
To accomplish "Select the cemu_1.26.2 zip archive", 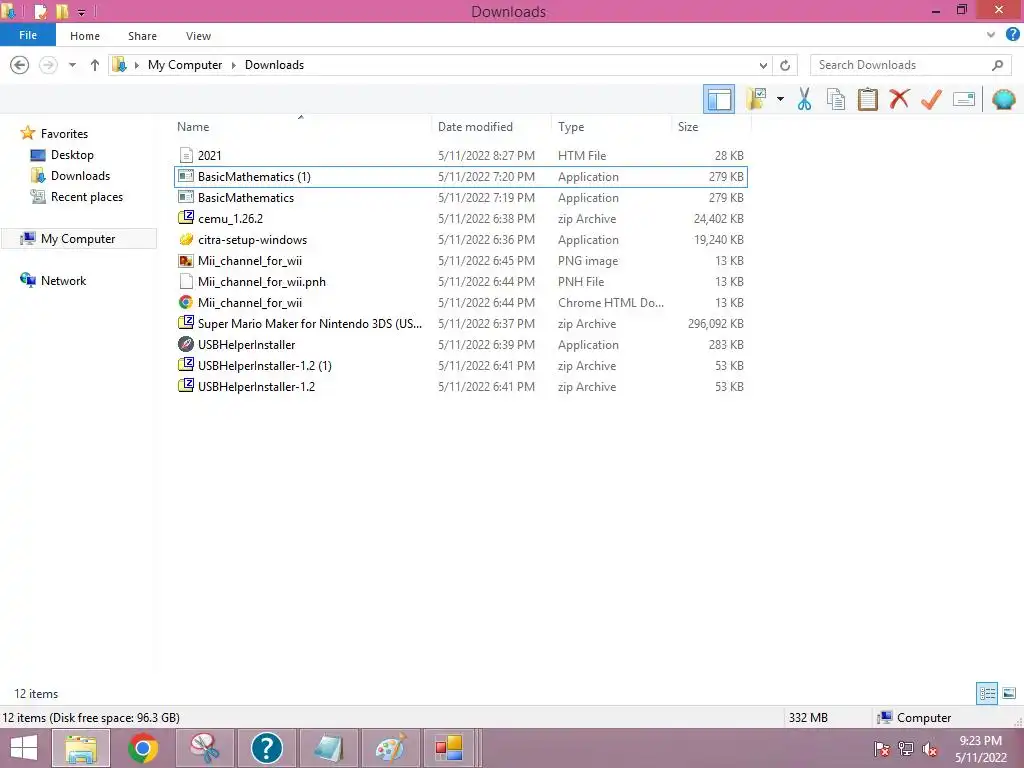I will [461, 218].
